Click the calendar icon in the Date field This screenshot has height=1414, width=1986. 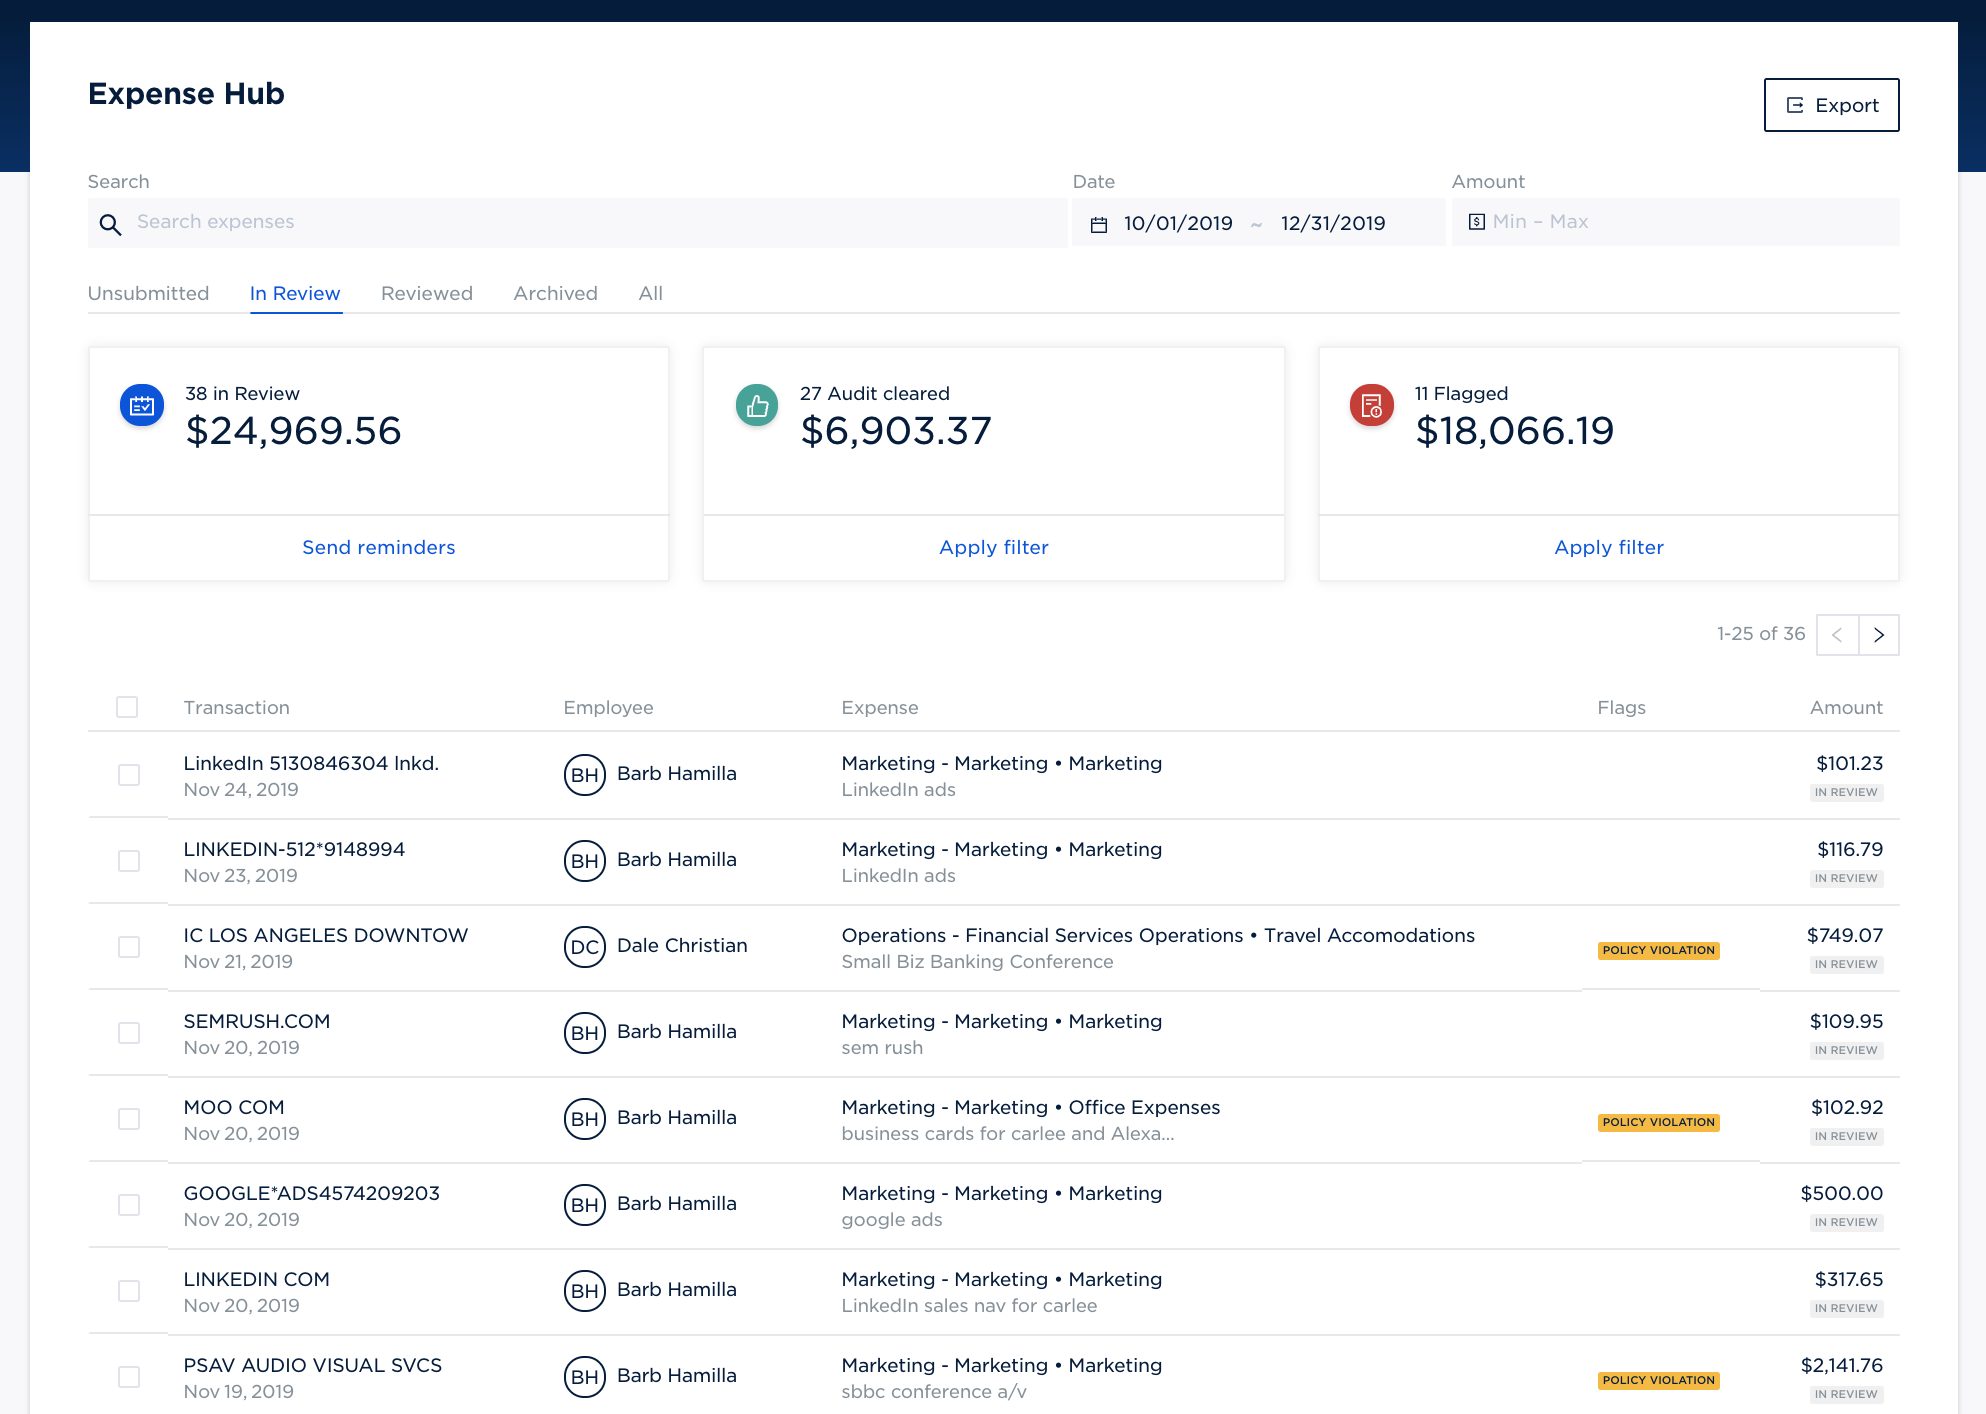(1098, 224)
